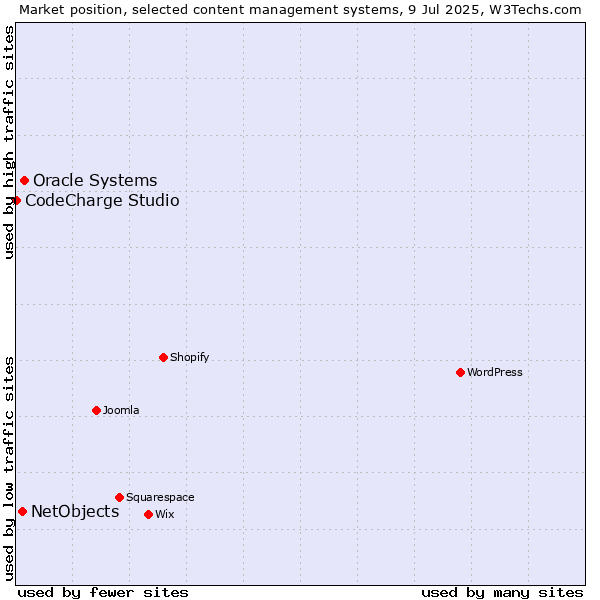This screenshot has height=600, width=600.
Task: Click the "Shopify" label
Action: coord(189,357)
